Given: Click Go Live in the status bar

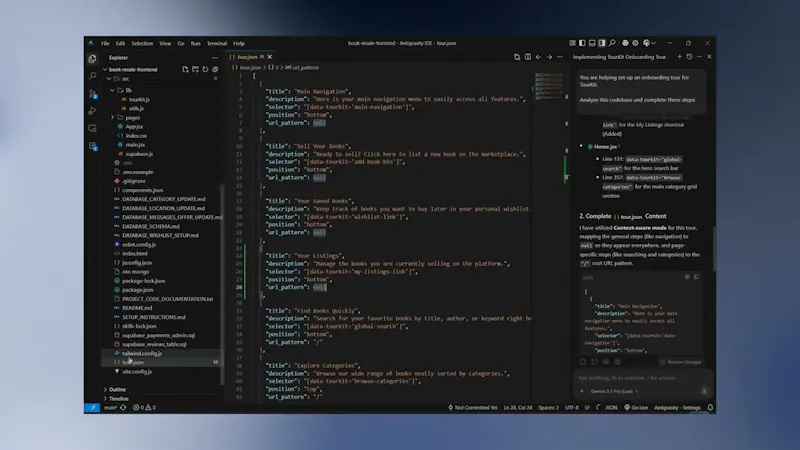Looking at the screenshot, I should 636,408.
